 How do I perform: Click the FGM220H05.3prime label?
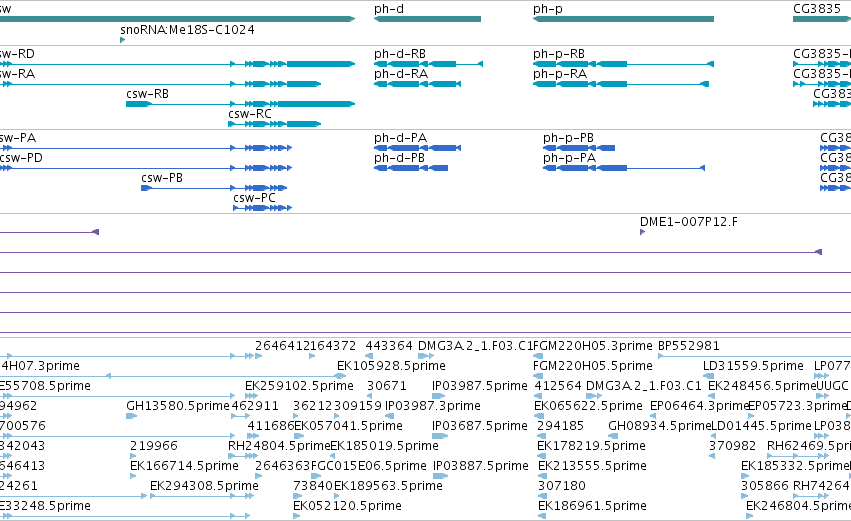pyautogui.click(x=593, y=346)
